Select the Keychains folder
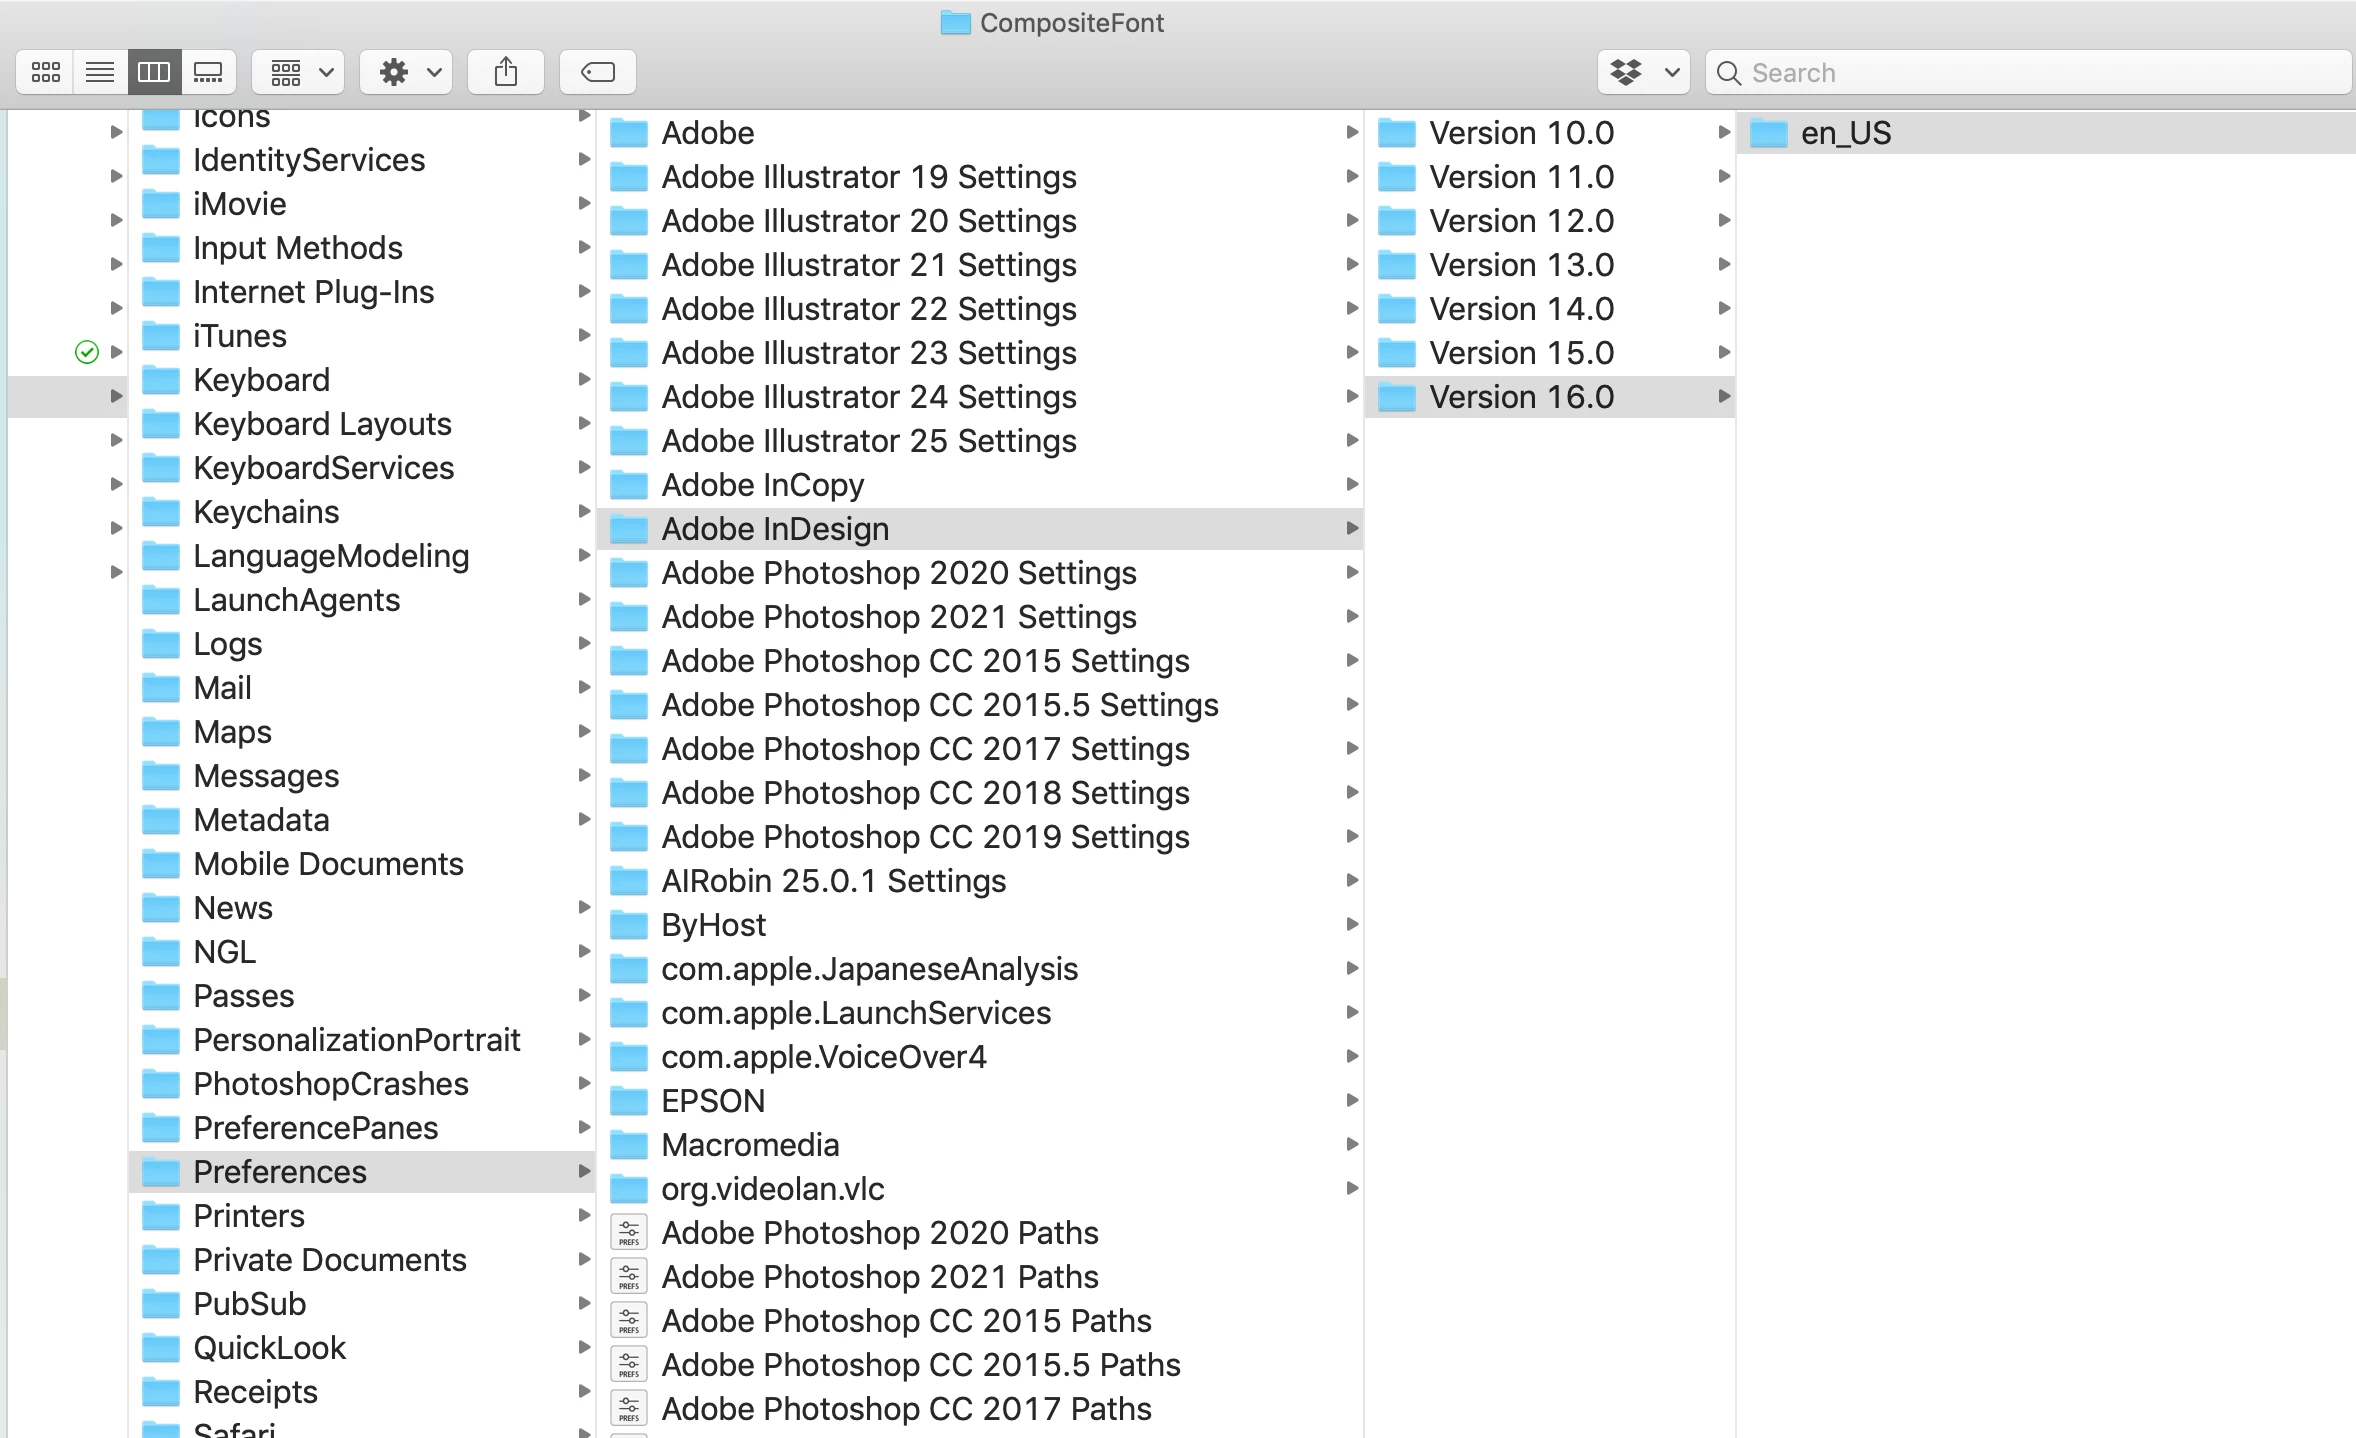Viewport: 2356px width, 1438px height. (265, 512)
